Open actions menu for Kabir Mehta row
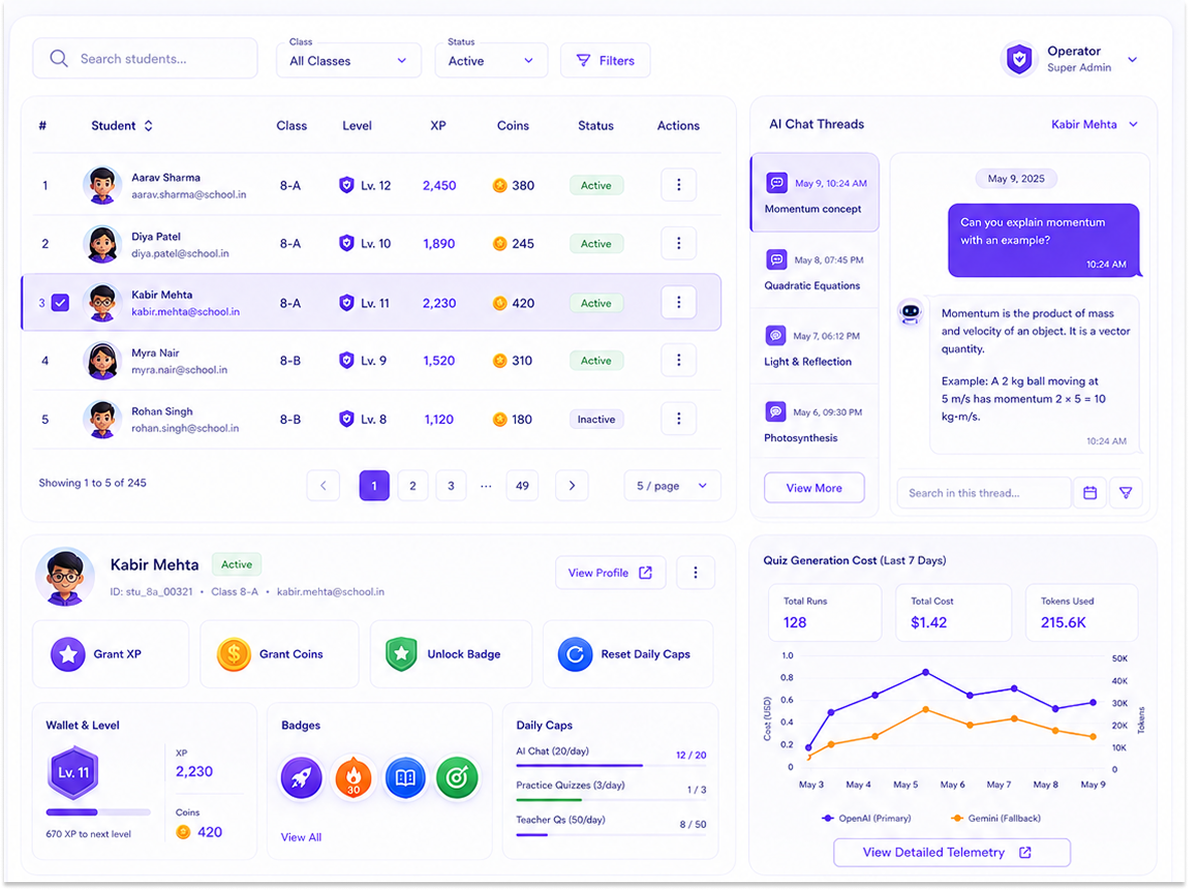This screenshot has width=1189, height=890. [x=678, y=302]
